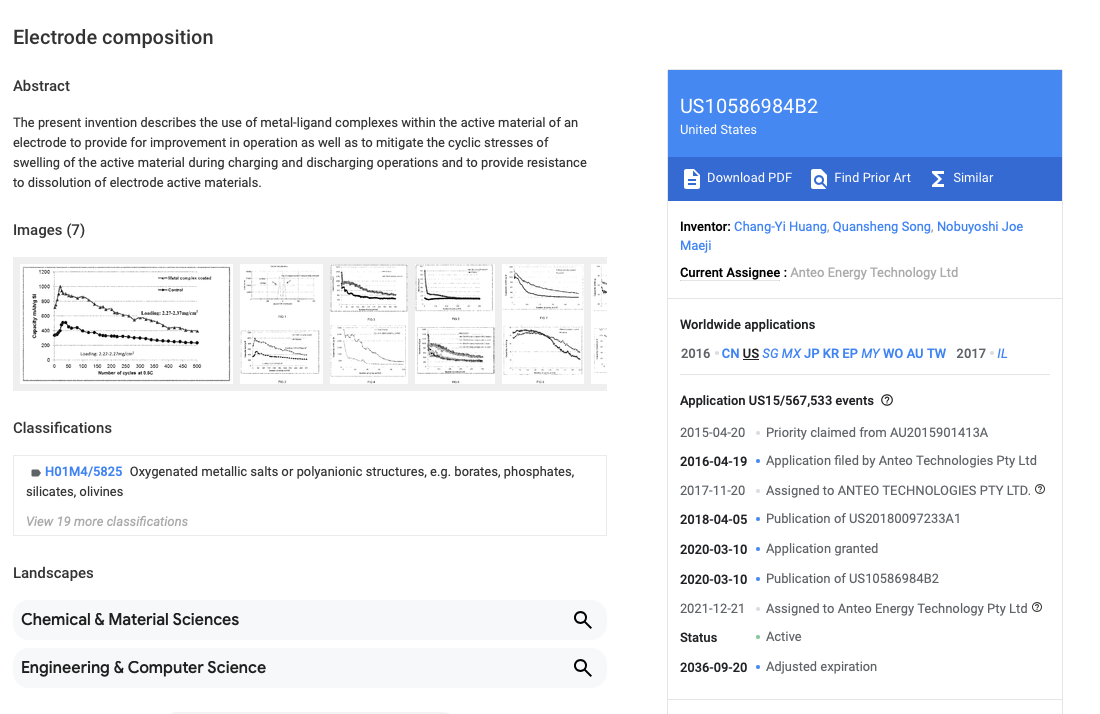
Task: Open the first capacity graph image
Action: (x=126, y=323)
